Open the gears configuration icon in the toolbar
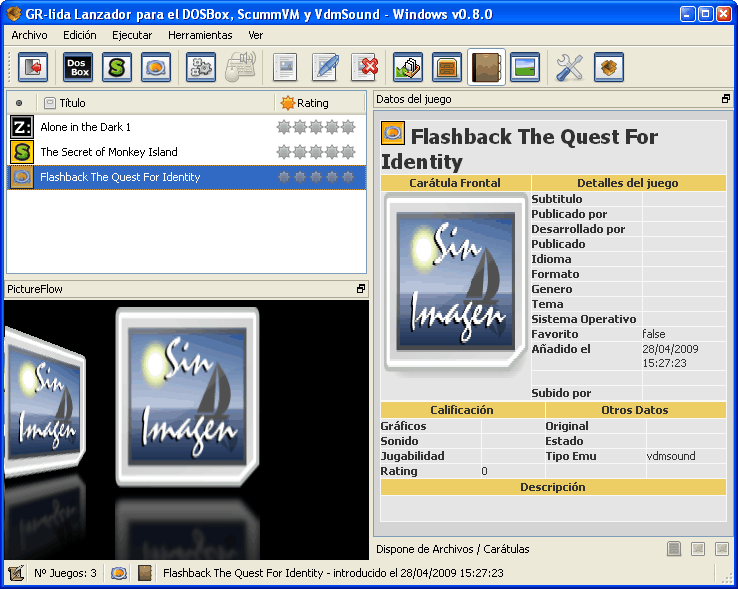Screen dimensions: 738x589 201,67
